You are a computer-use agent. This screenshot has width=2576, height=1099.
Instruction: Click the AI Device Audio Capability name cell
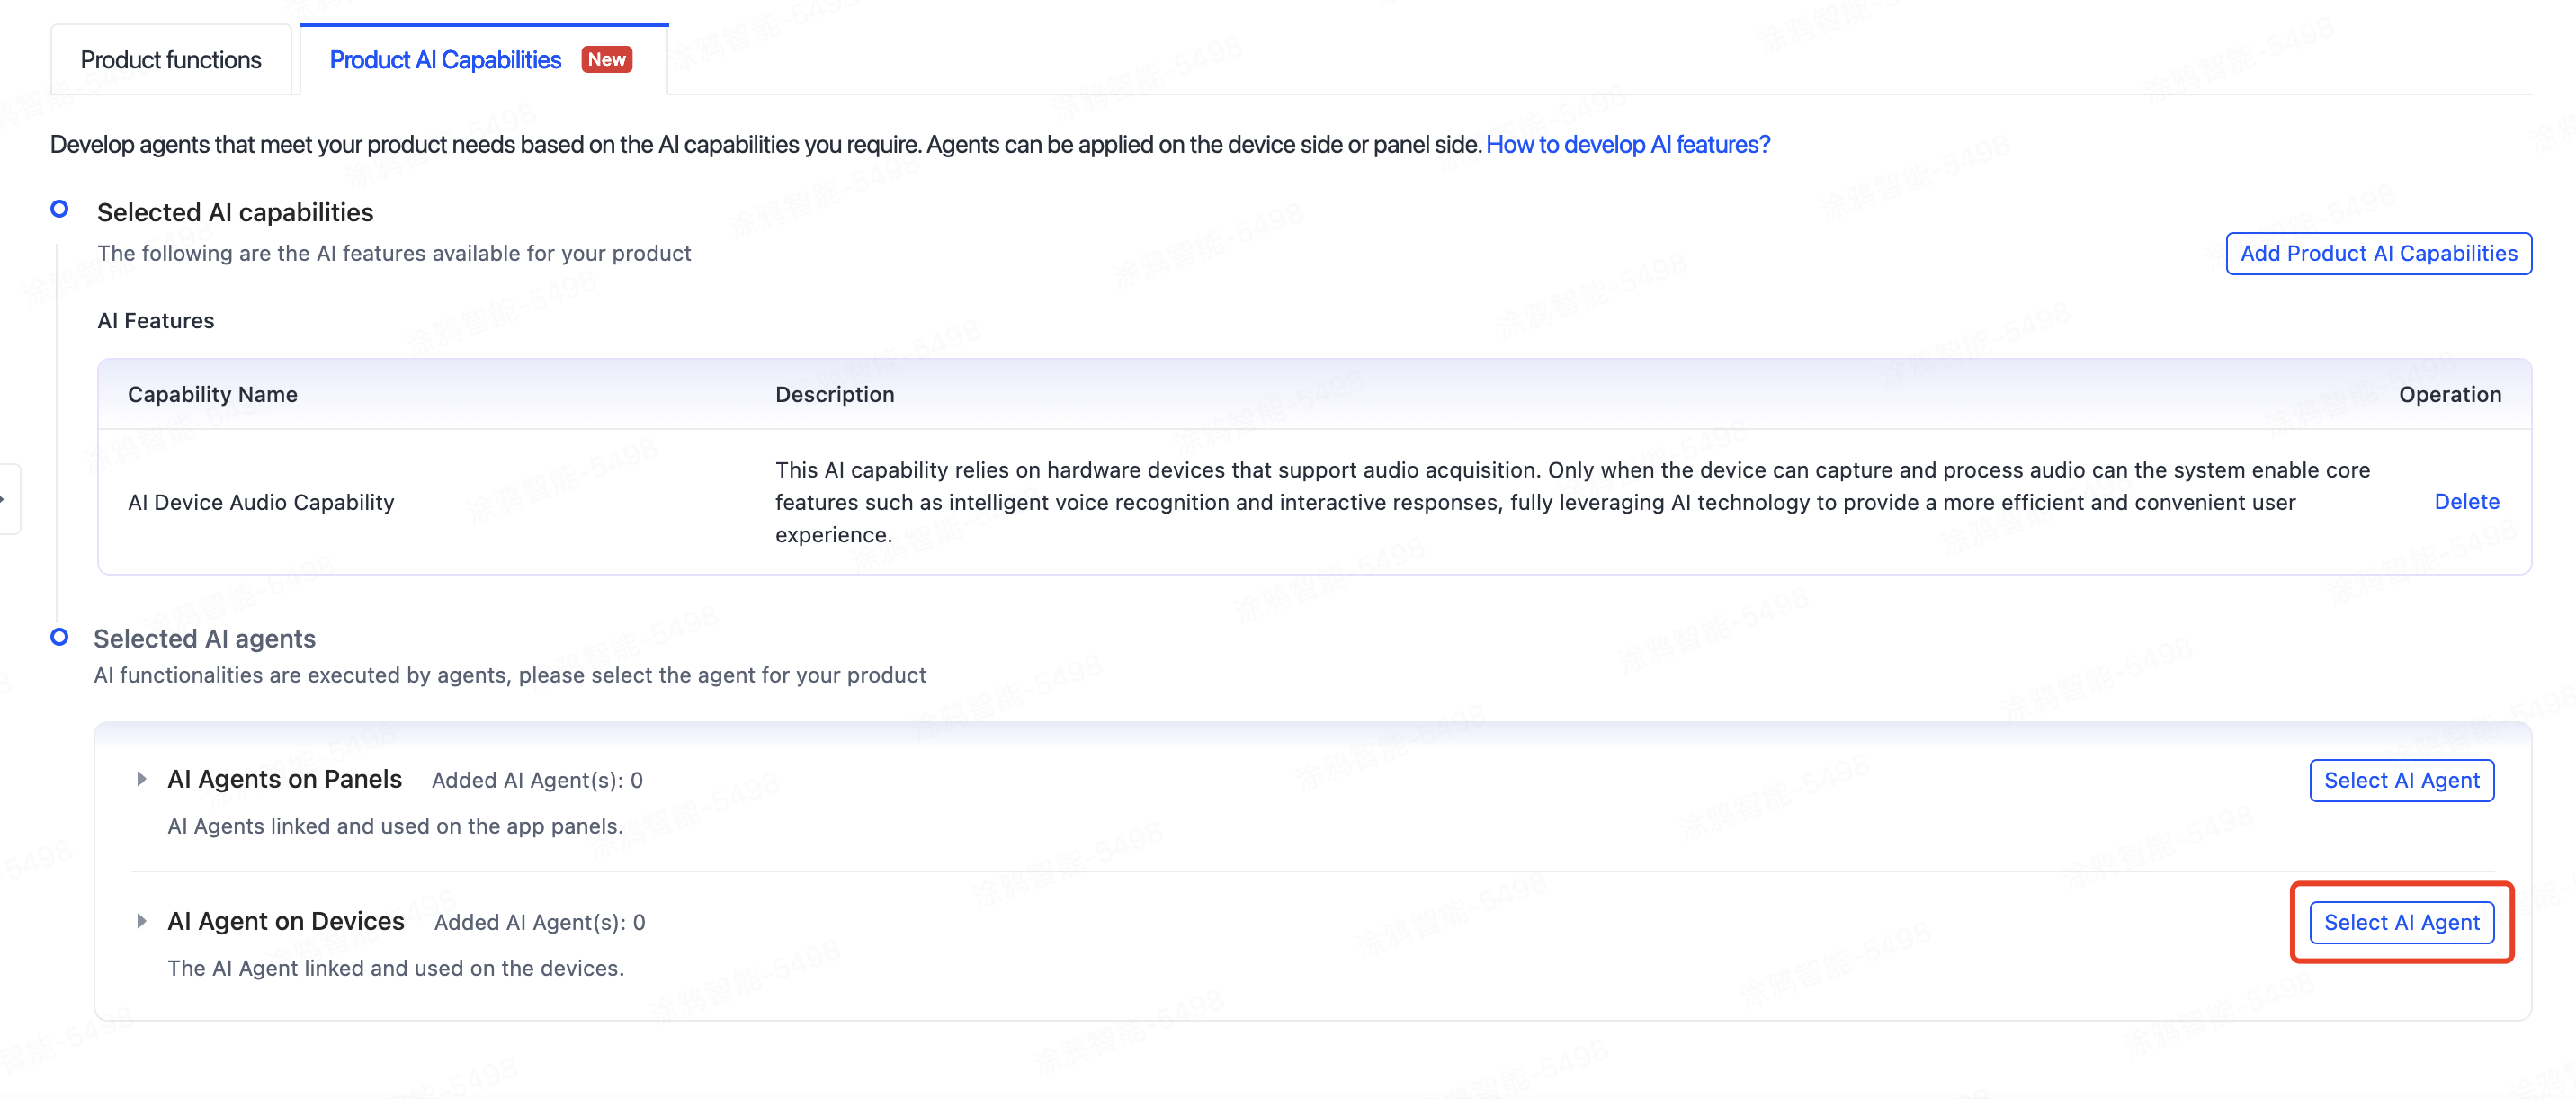pos(261,502)
